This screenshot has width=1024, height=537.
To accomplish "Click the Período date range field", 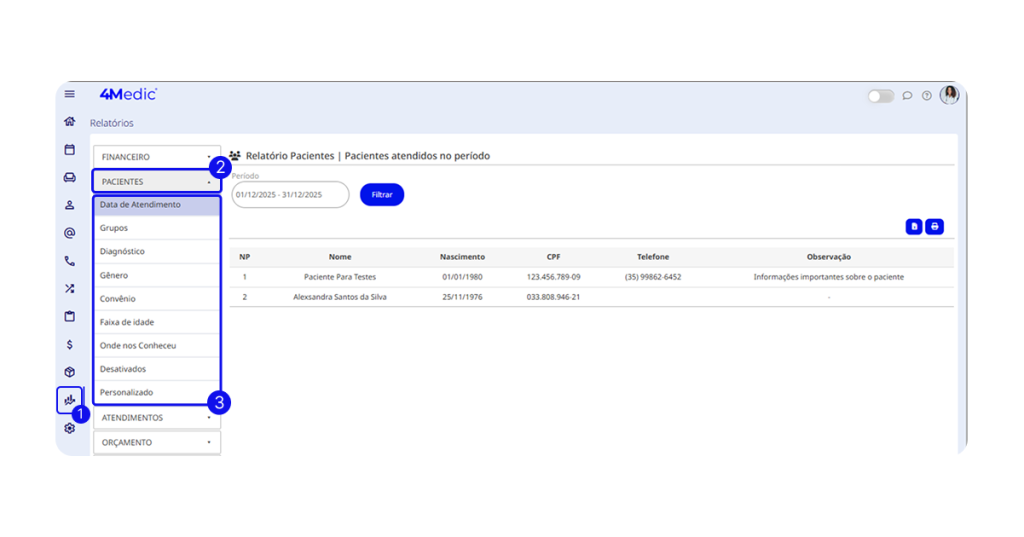I will click(x=290, y=194).
